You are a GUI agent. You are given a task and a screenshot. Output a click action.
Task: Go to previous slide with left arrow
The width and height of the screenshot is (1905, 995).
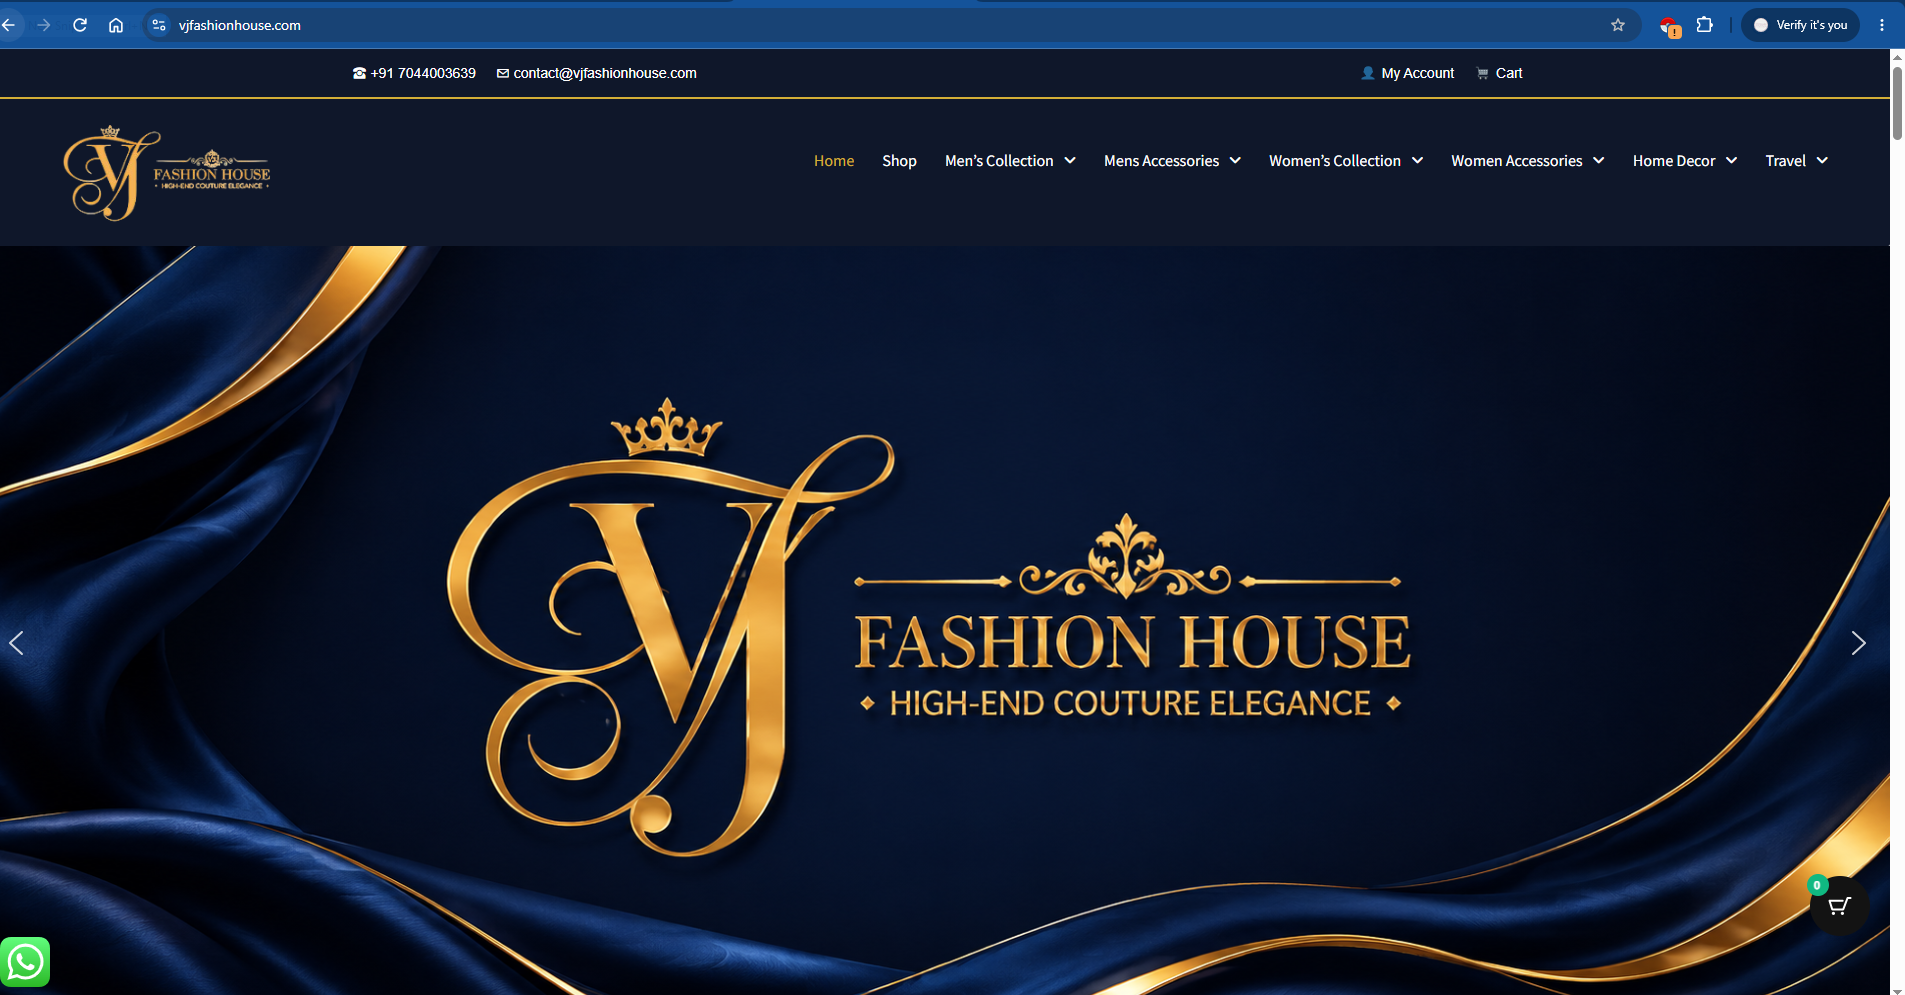pyautogui.click(x=16, y=643)
